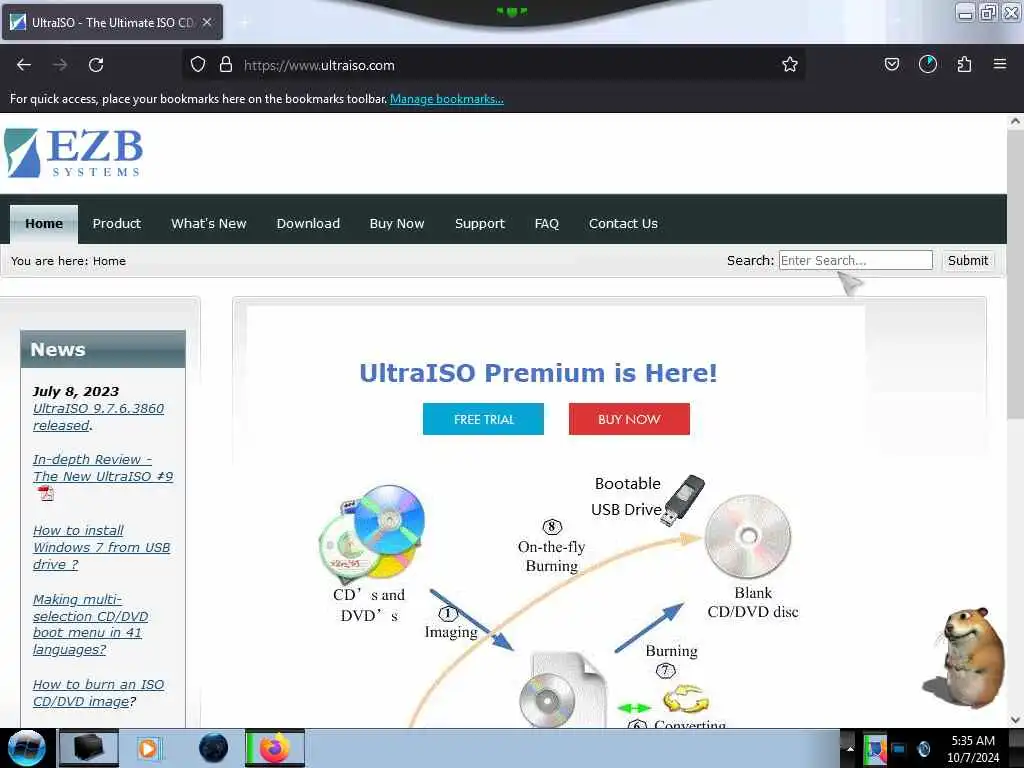
Task: Click the circular account icon in the toolbar
Action: (927, 64)
